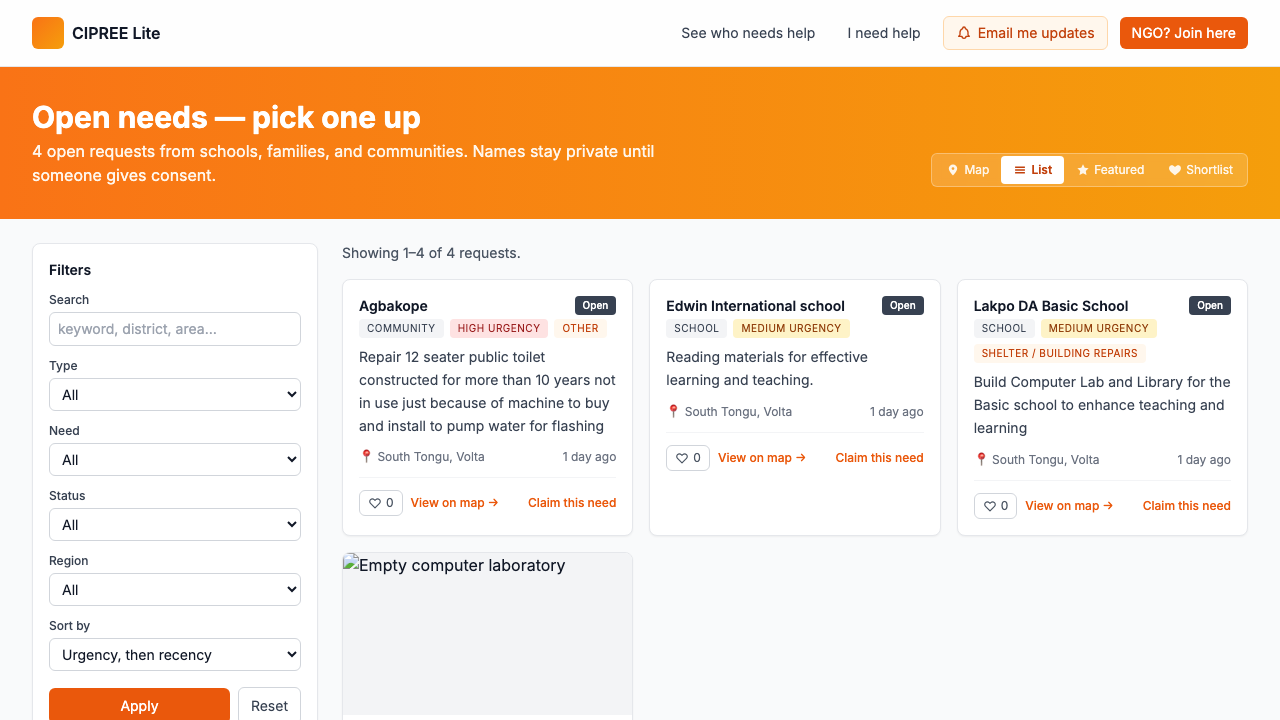Switch to the Shortlist view tab
The image size is (1280, 720).
[1201, 170]
